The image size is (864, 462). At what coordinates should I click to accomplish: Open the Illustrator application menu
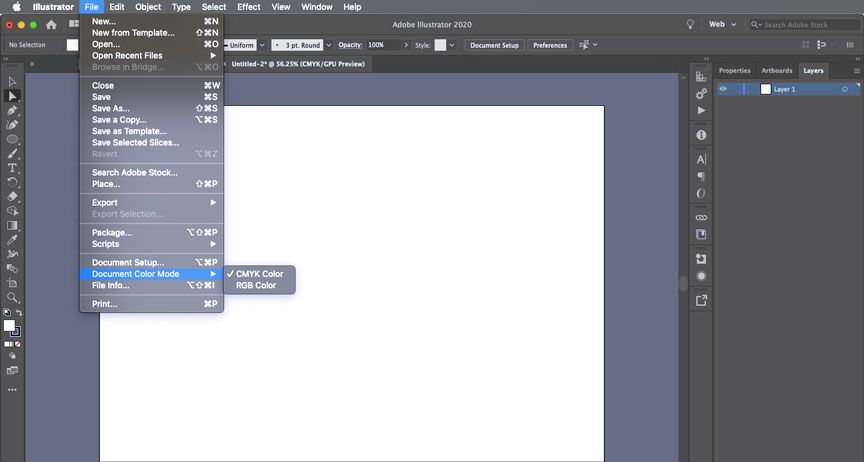[x=53, y=7]
